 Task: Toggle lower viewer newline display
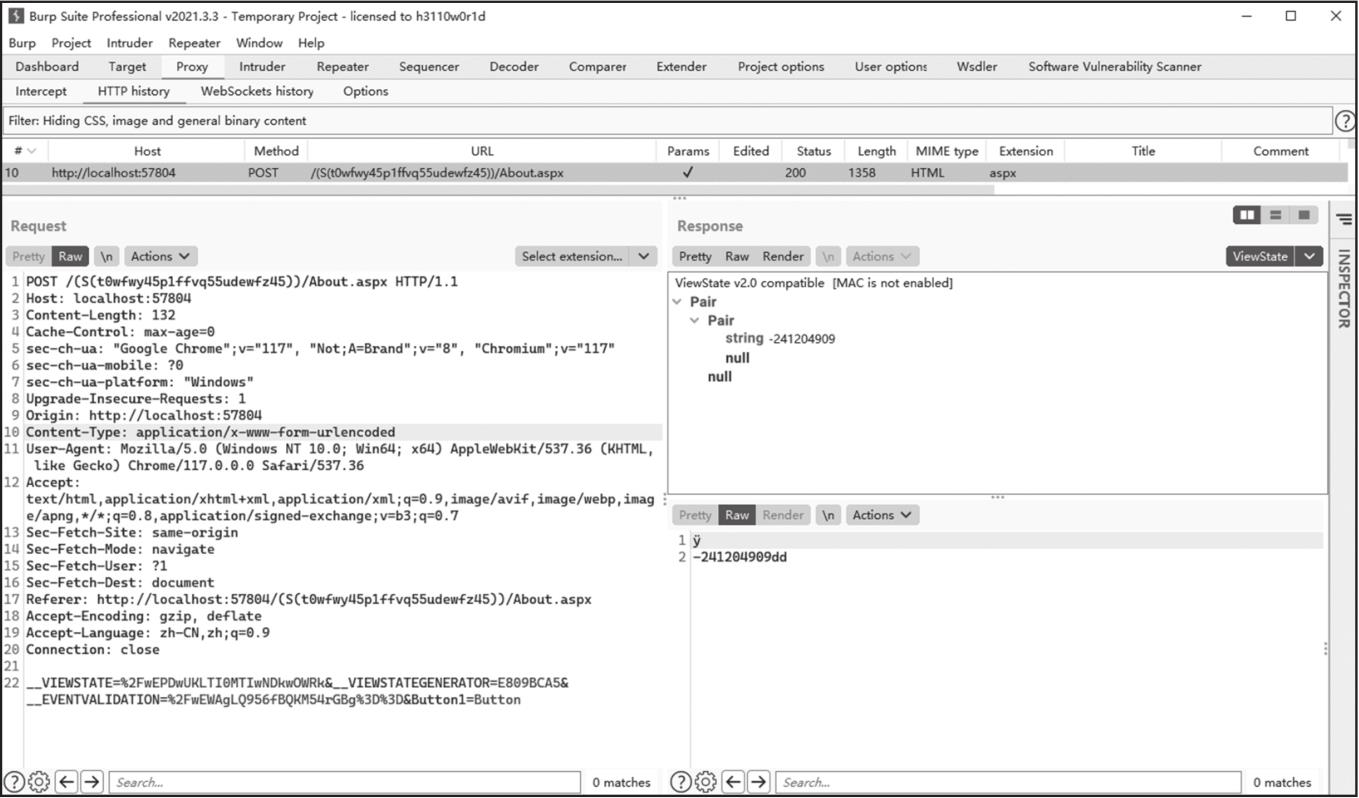[x=828, y=515]
